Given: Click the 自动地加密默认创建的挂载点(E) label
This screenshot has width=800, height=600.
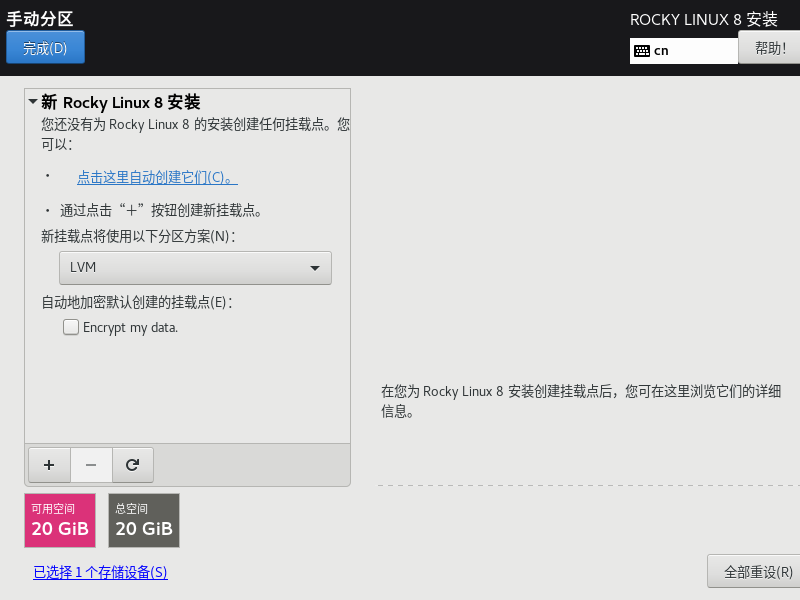Looking at the screenshot, I should click(137, 302).
